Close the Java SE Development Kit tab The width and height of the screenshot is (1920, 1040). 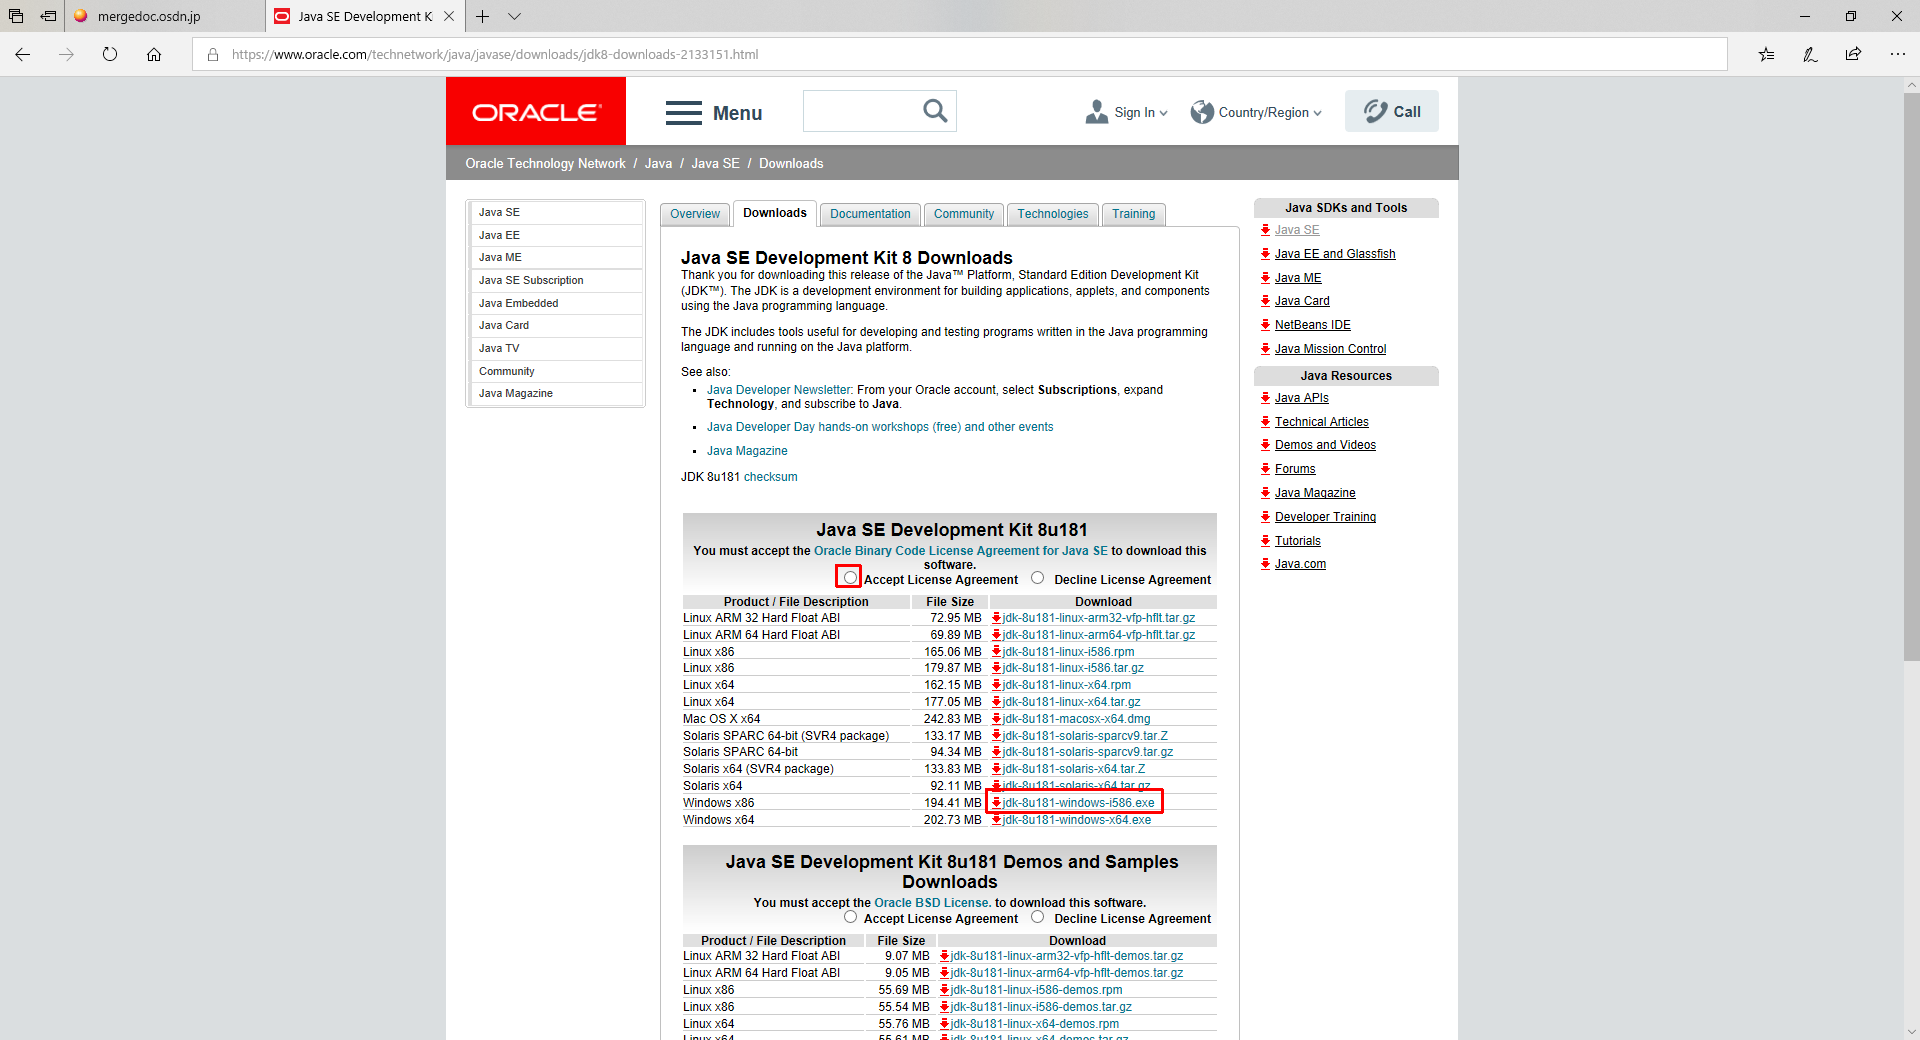pos(449,16)
